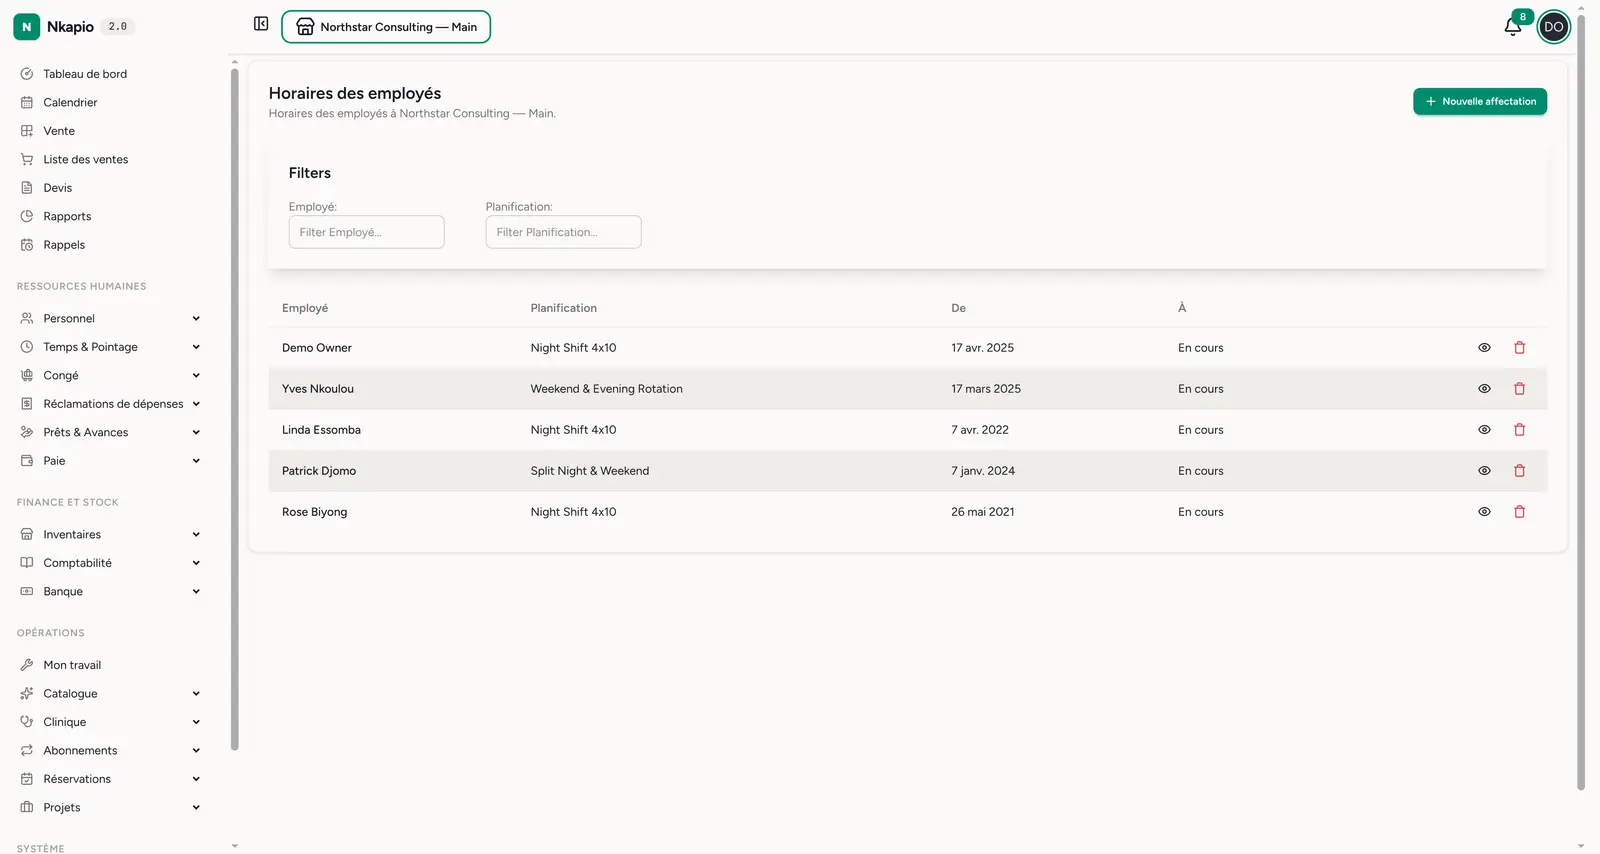
Task: Toggle the sidebar collapse icon
Action: click(261, 24)
